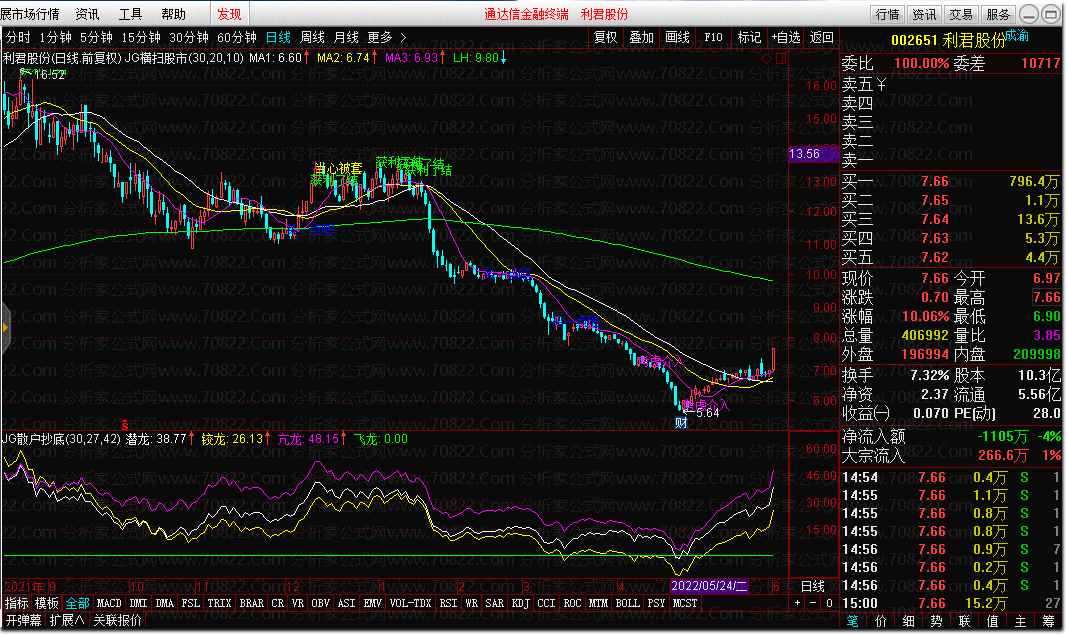Open the 工具 menu

[x=130, y=14]
